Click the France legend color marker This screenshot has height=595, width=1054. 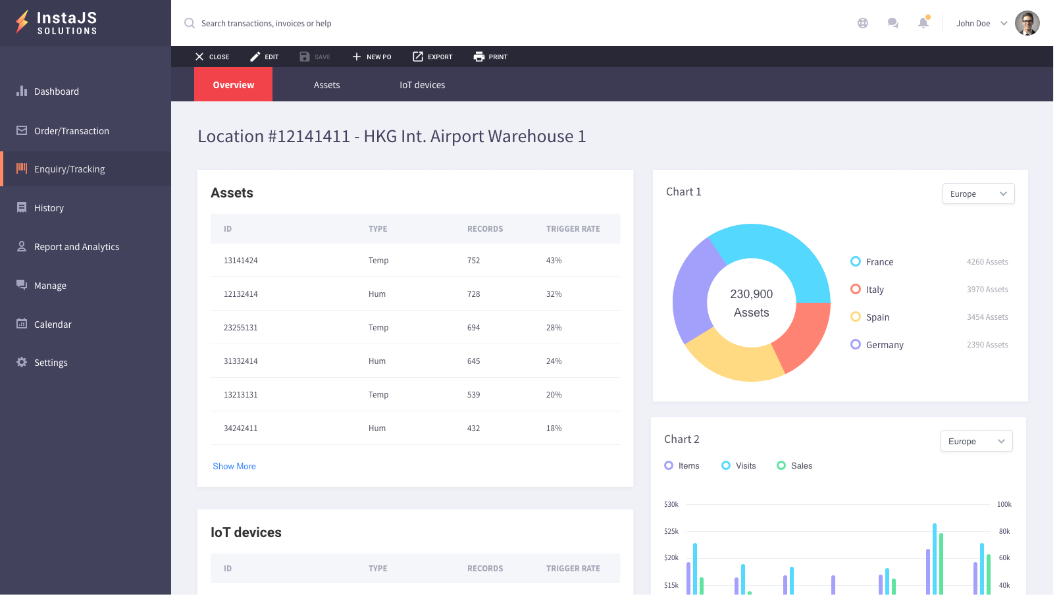pyautogui.click(x=855, y=262)
